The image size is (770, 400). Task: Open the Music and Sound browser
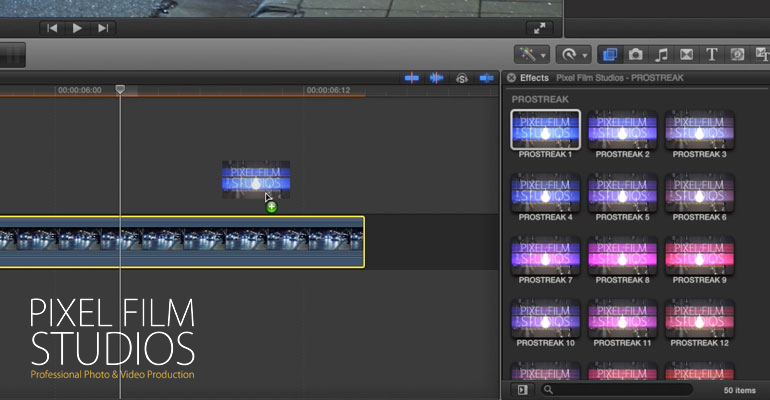(x=661, y=54)
